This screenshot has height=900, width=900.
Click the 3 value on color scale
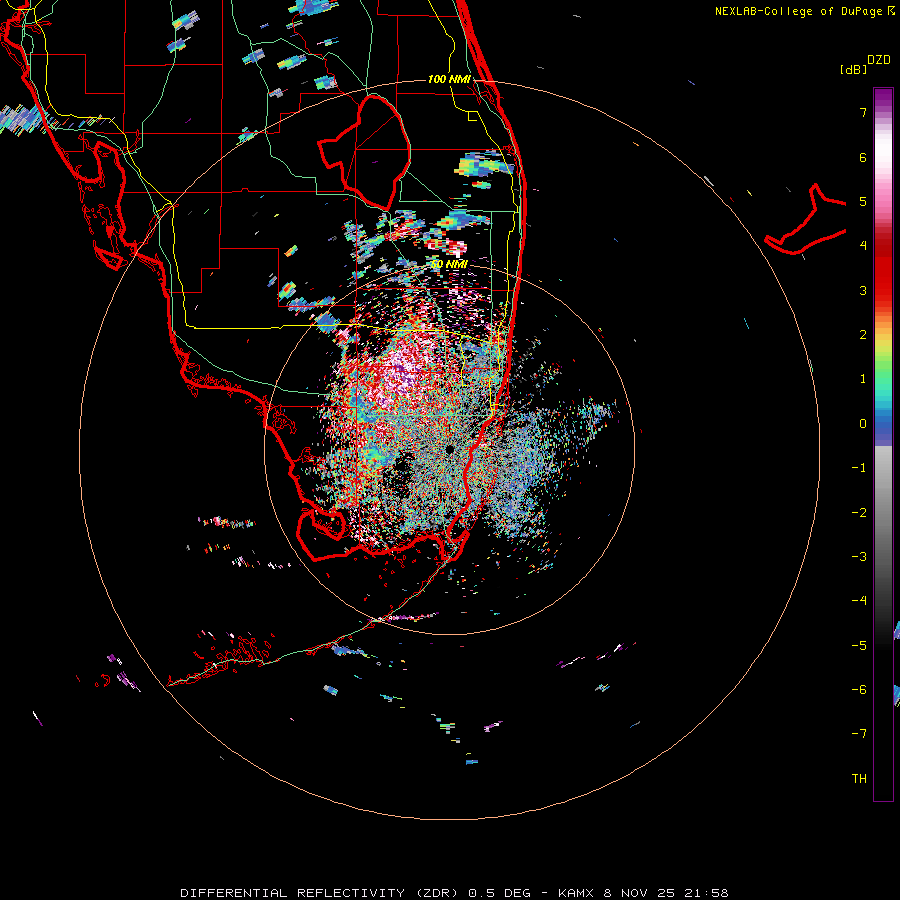pyautogui.click(x=863, y=290)
